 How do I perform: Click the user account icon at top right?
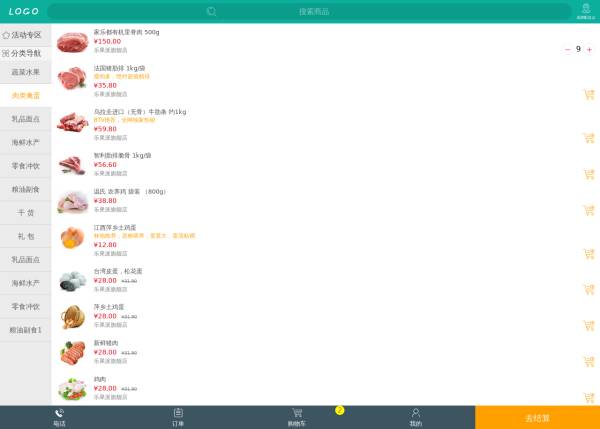tap(585, 11)
